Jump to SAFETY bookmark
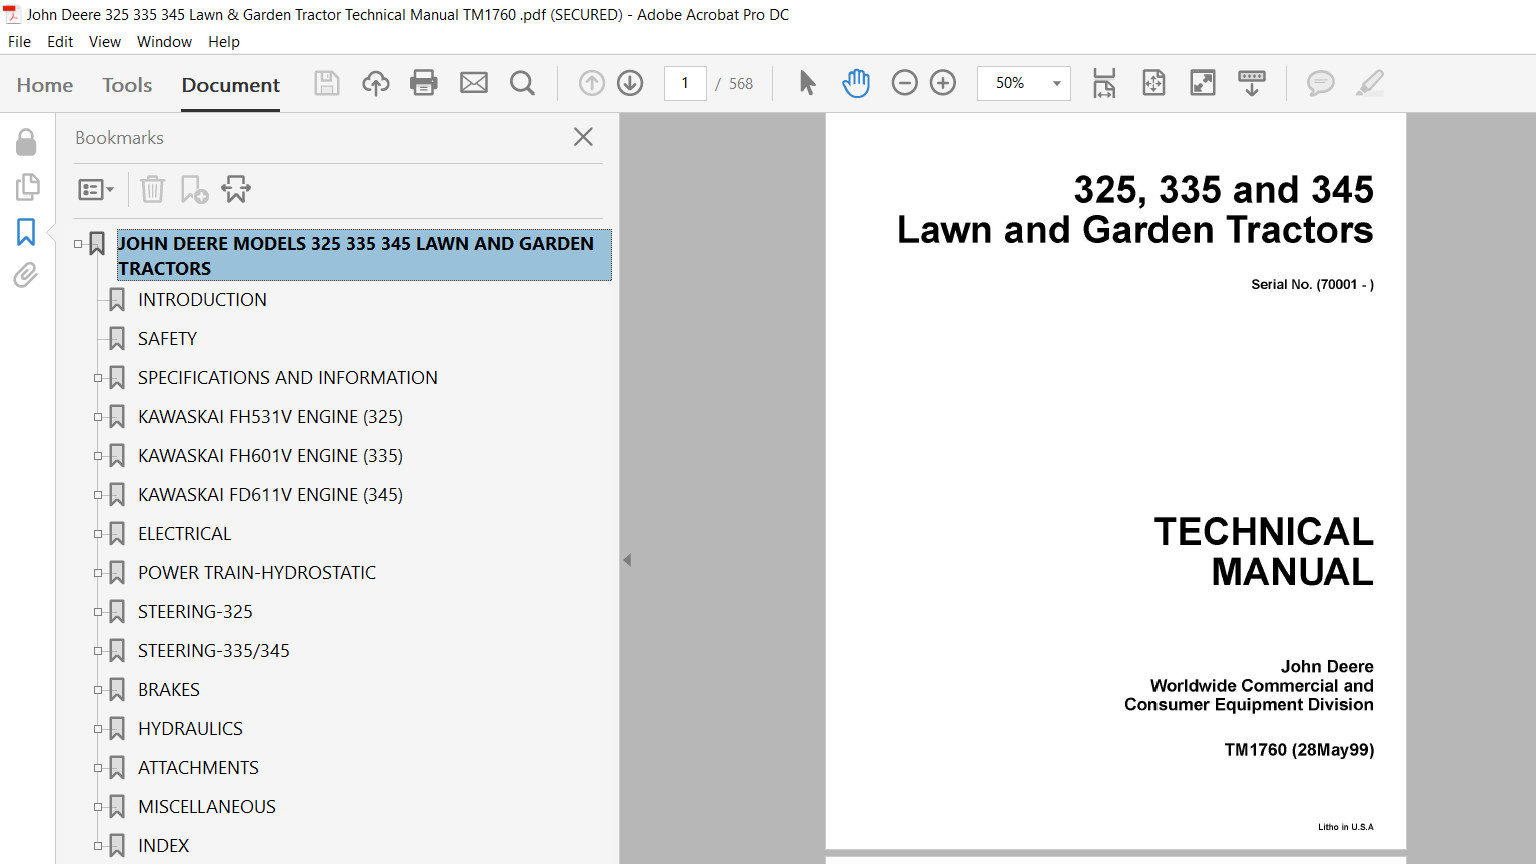 167,339
